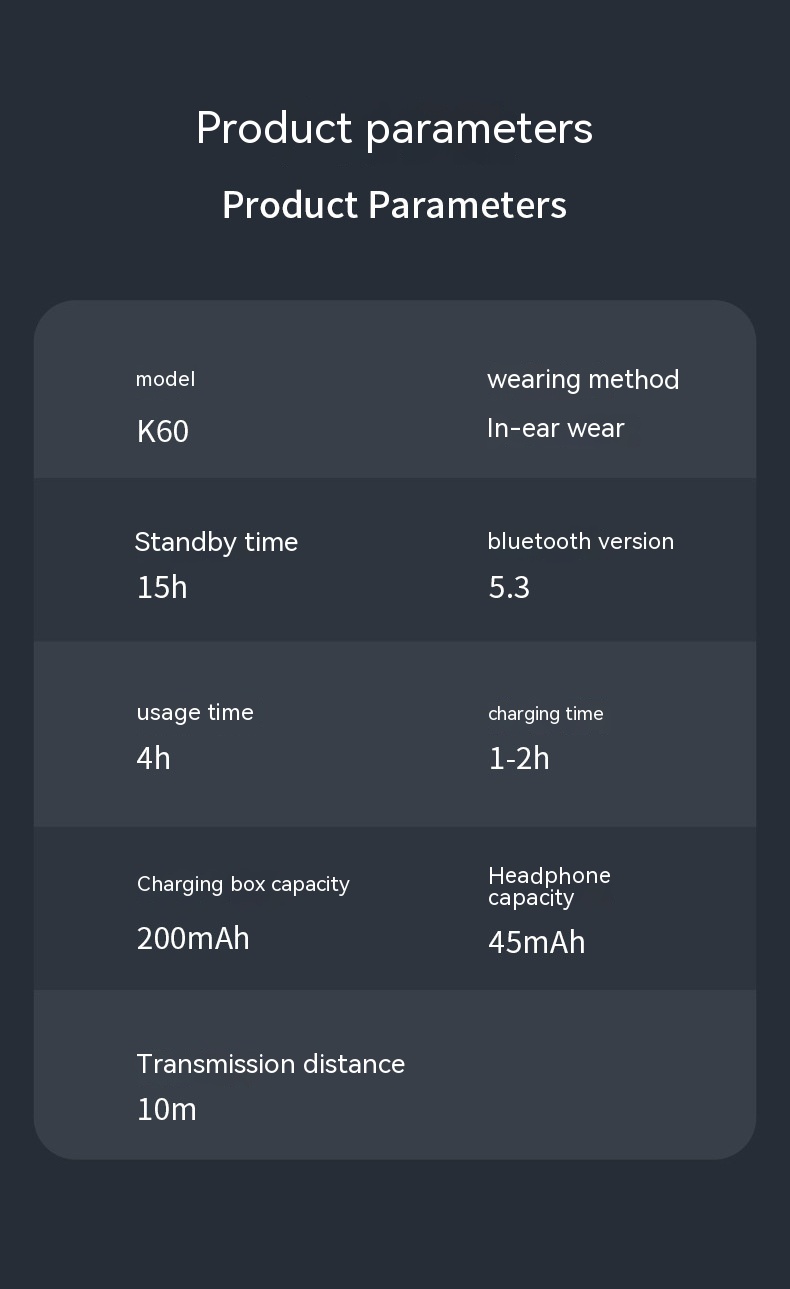Select the "Standby time" label
This screenshot has width=790, height=1289.
pos(216,542)
